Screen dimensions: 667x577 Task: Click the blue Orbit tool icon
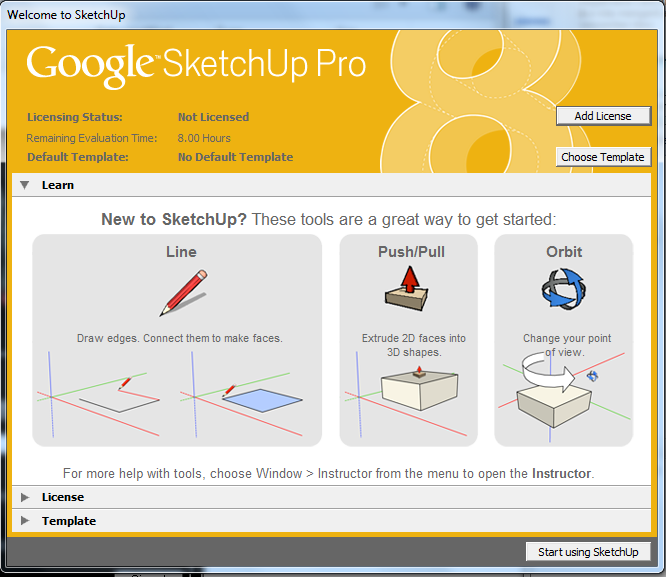[564, 288]
